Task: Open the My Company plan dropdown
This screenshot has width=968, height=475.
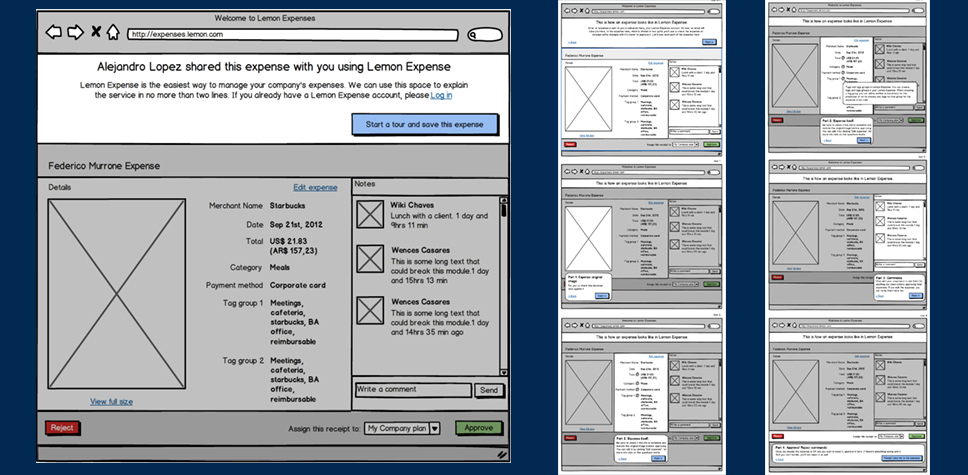Action: coord(402,428)
